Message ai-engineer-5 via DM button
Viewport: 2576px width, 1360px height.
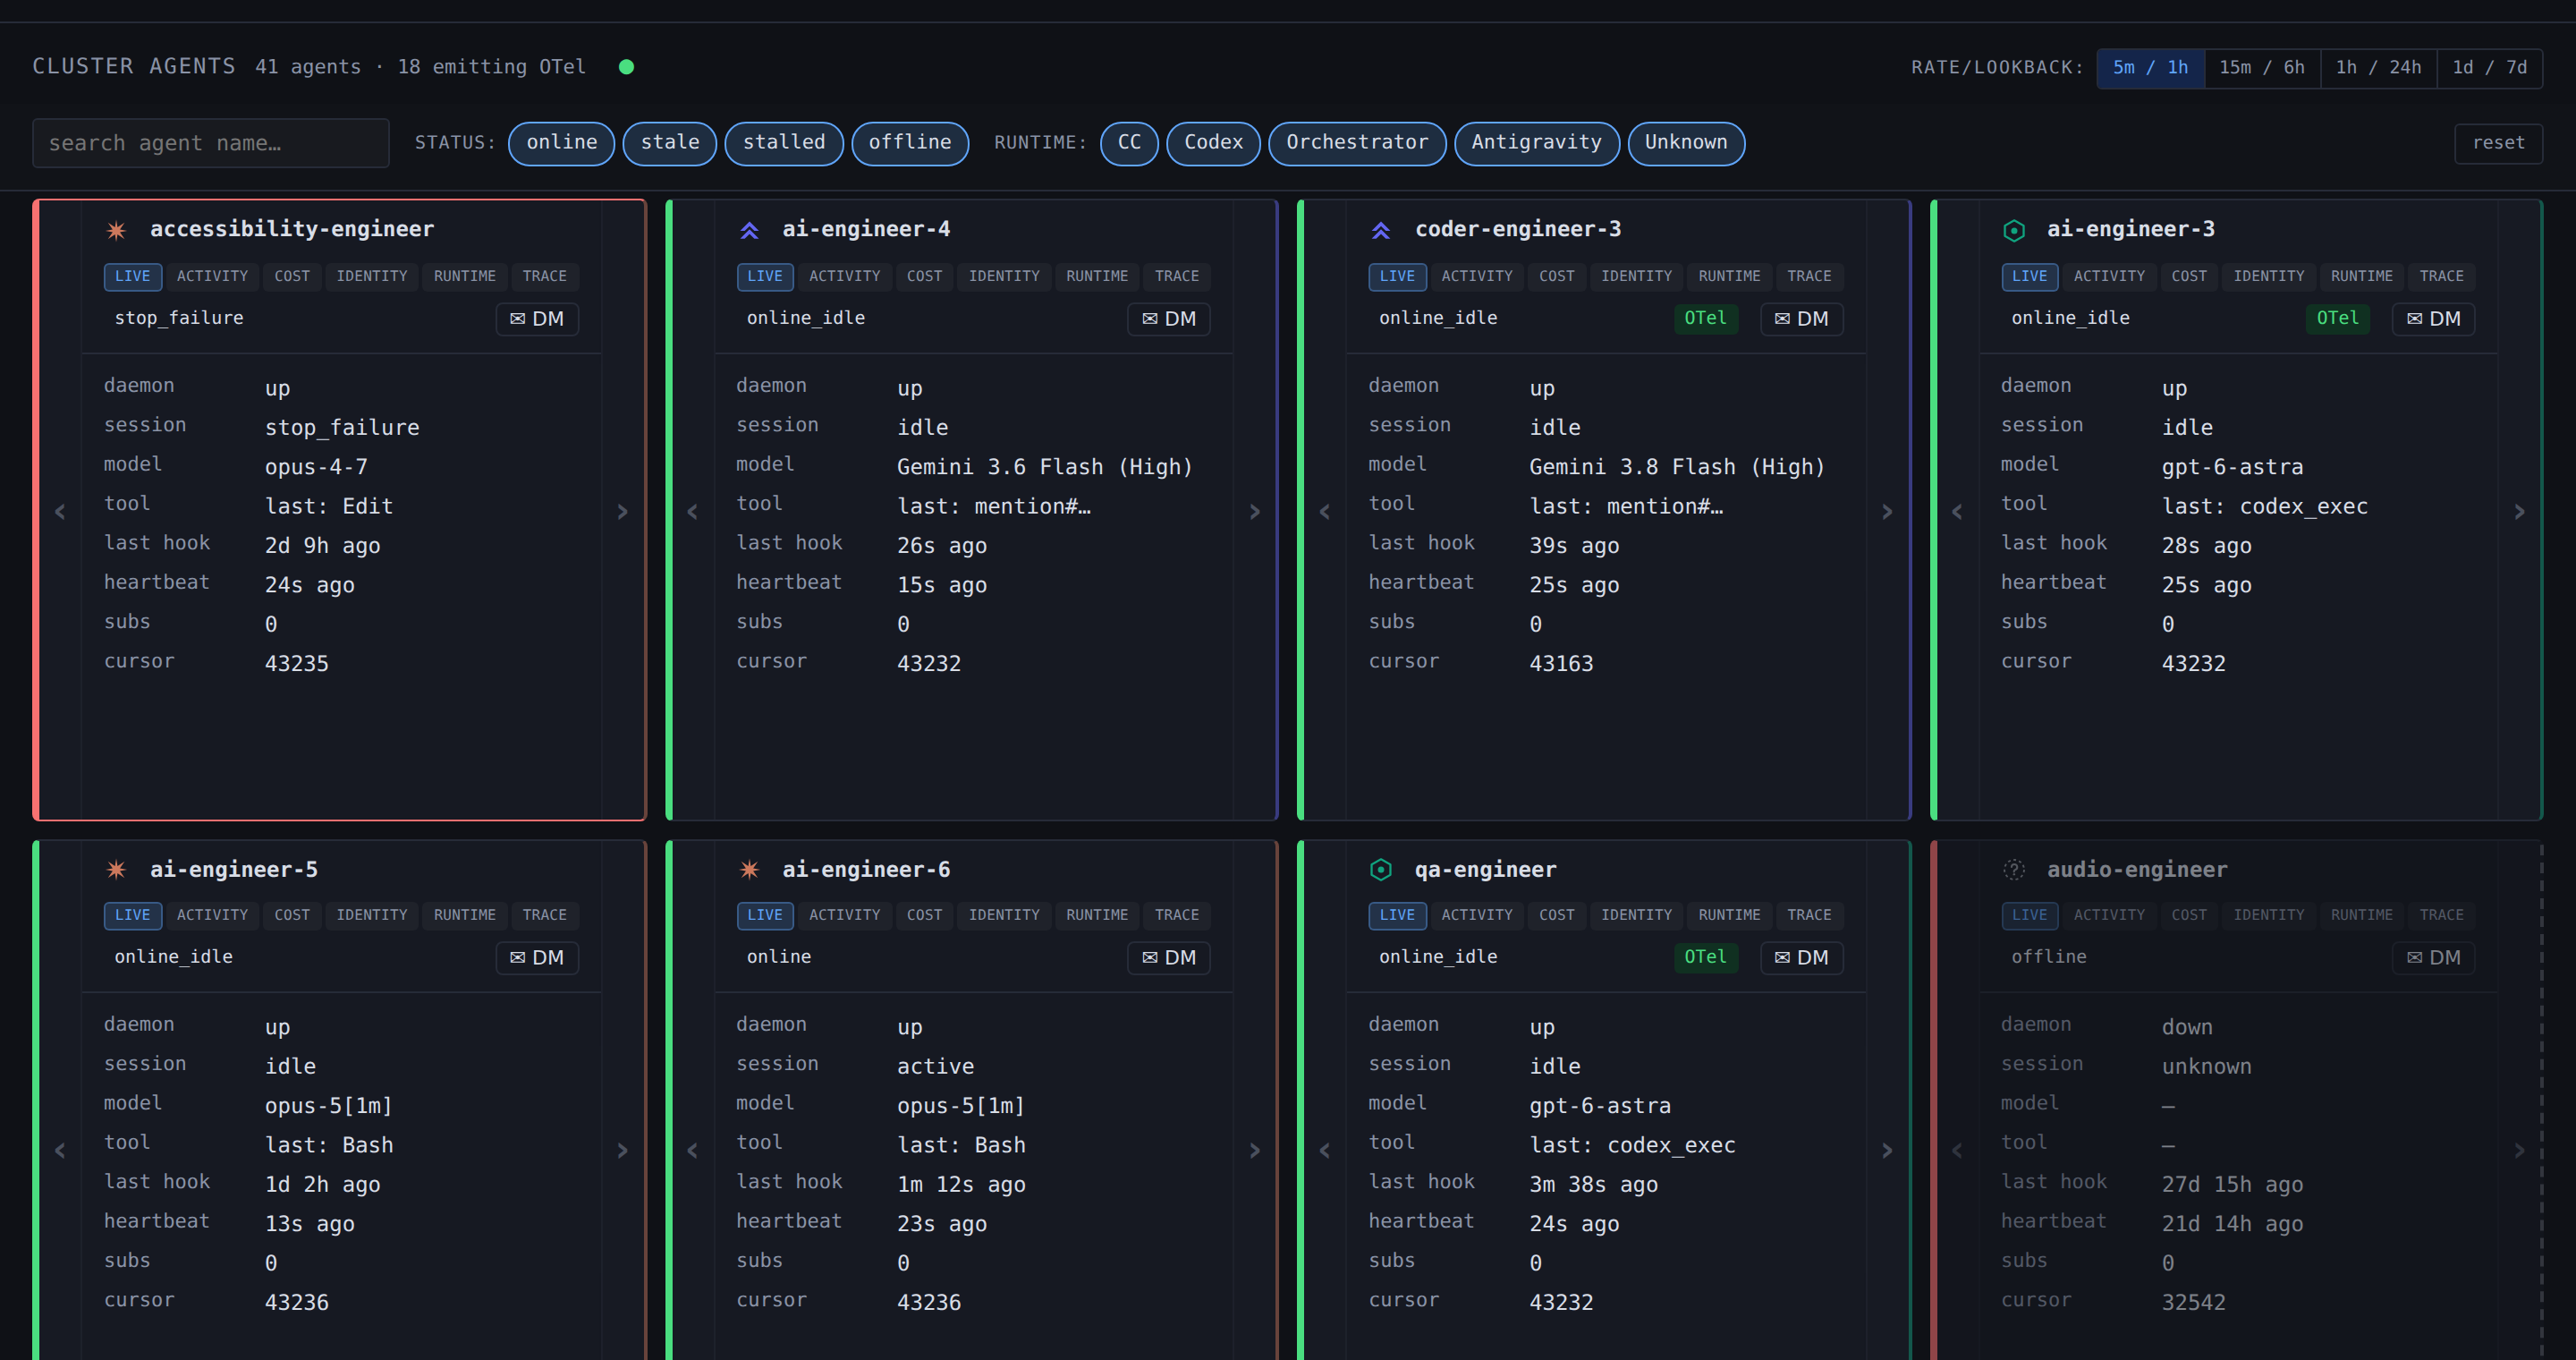(537, 958)
